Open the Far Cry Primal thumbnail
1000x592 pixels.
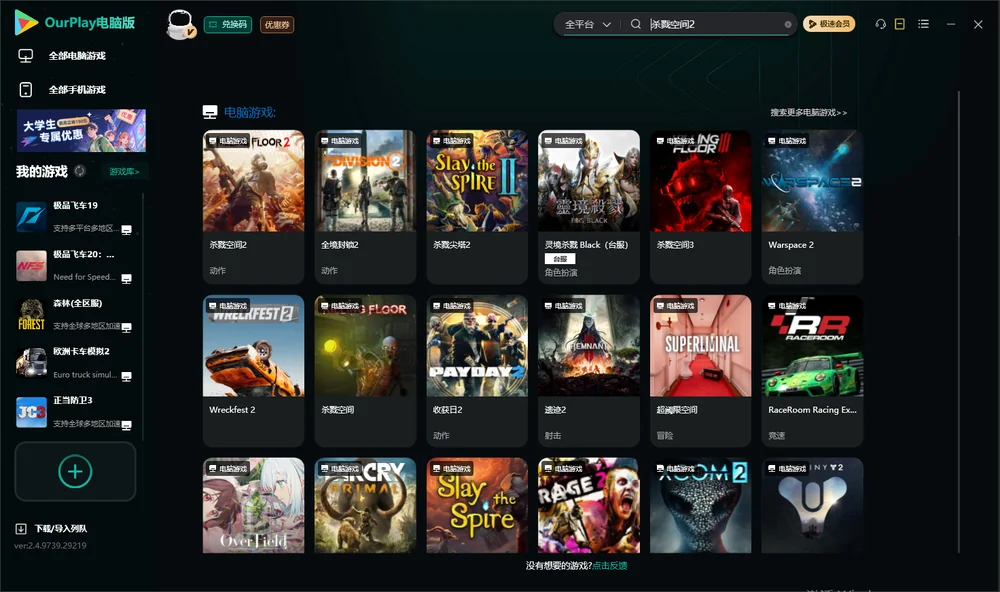365,505
